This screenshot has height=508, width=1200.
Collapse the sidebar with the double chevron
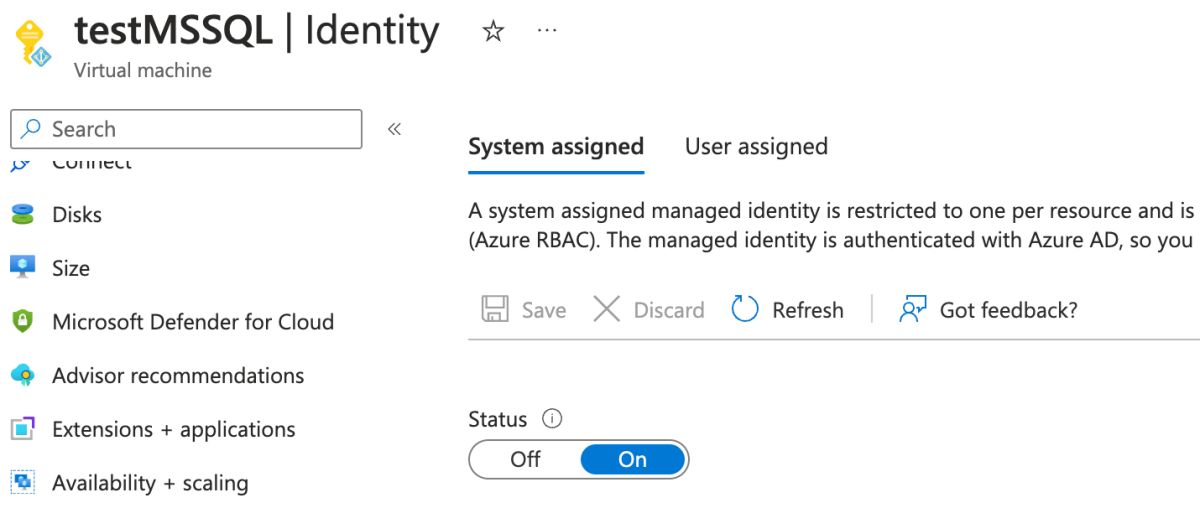click(x=394, y=129)
